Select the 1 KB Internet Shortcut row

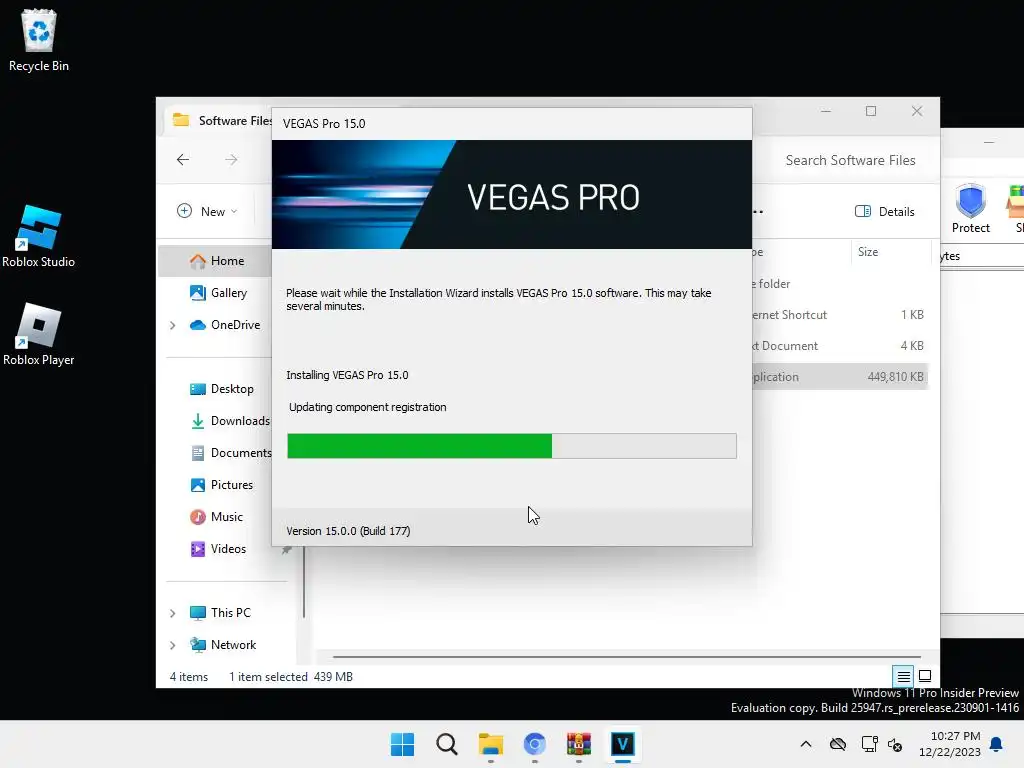tap(840, 315)
